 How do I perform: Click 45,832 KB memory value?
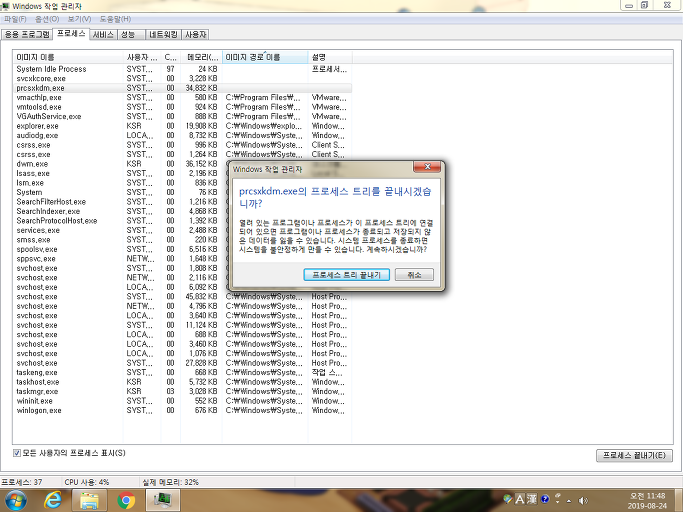(x=201, y=297)
